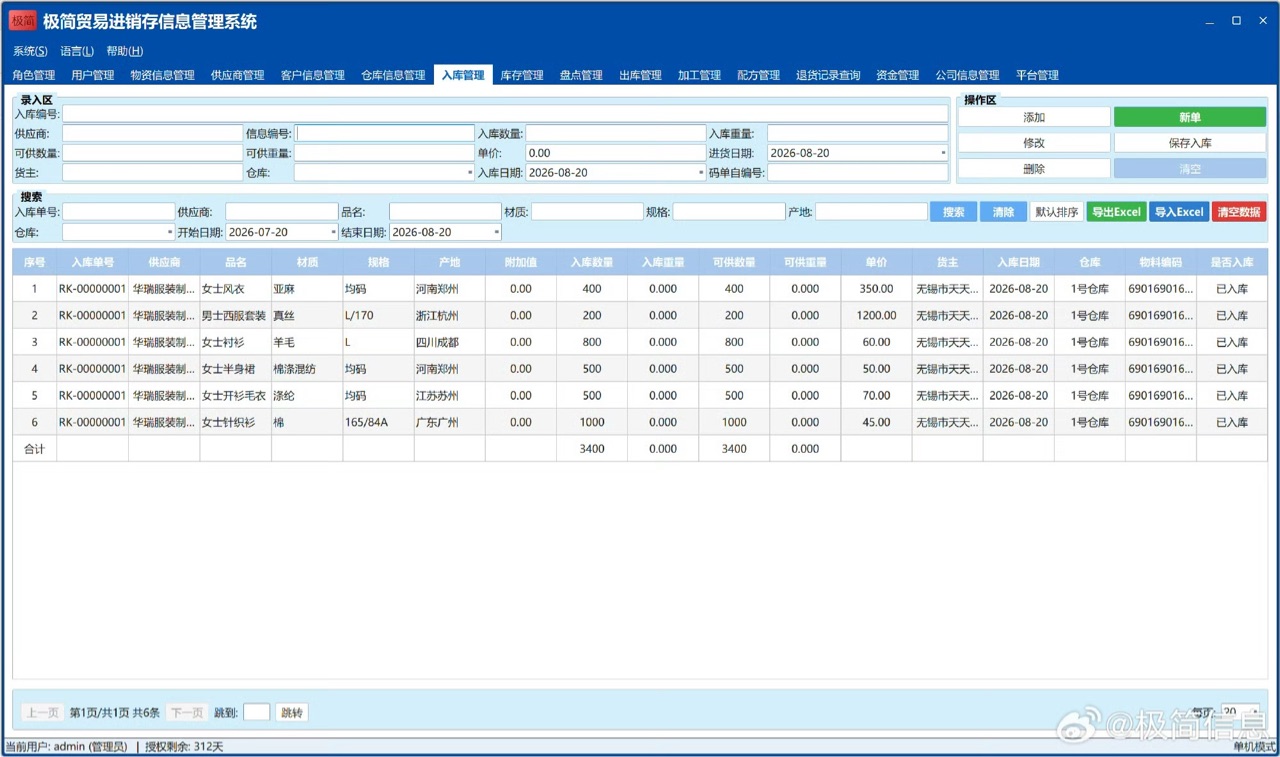This screenshot has width=1280, height=757.
Task: Click the blue 导入Excel button
Action: coord(1179,212)
